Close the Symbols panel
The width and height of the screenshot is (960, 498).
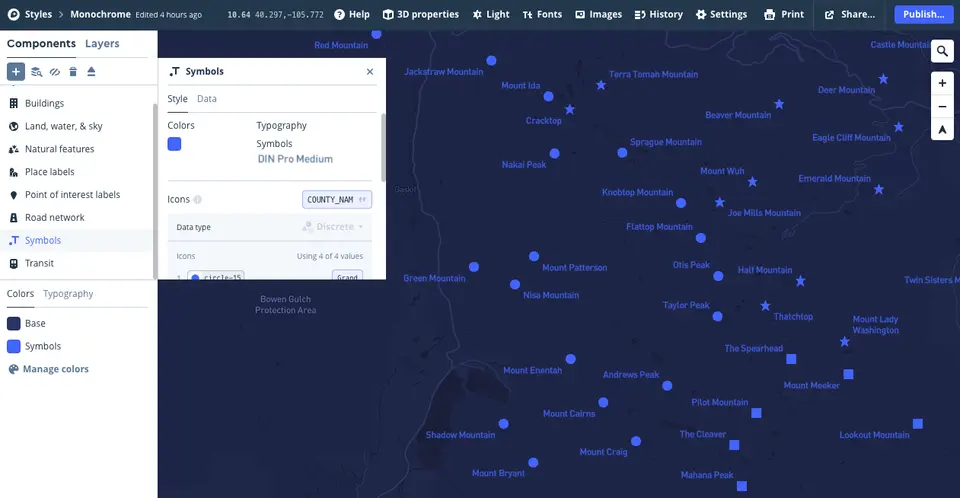(370, 72)
